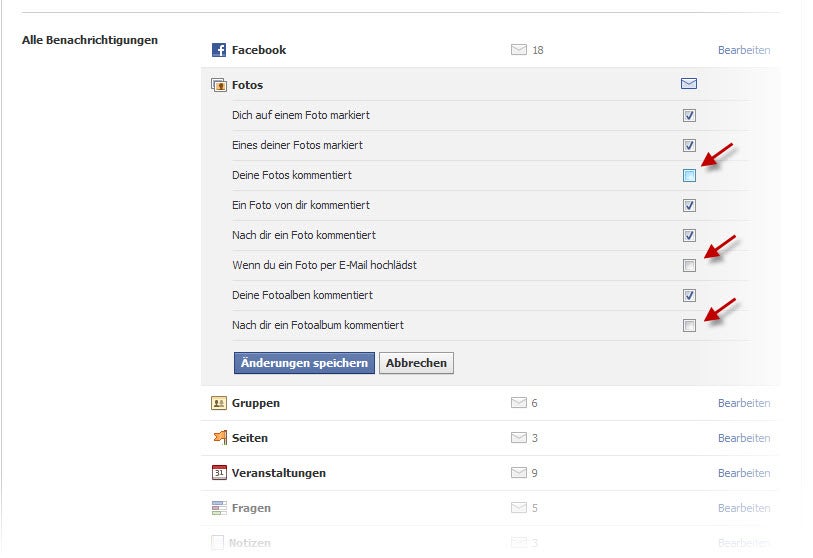Check 'Nach dir ein Fotoalbum kommentiert'

[689, 326]
